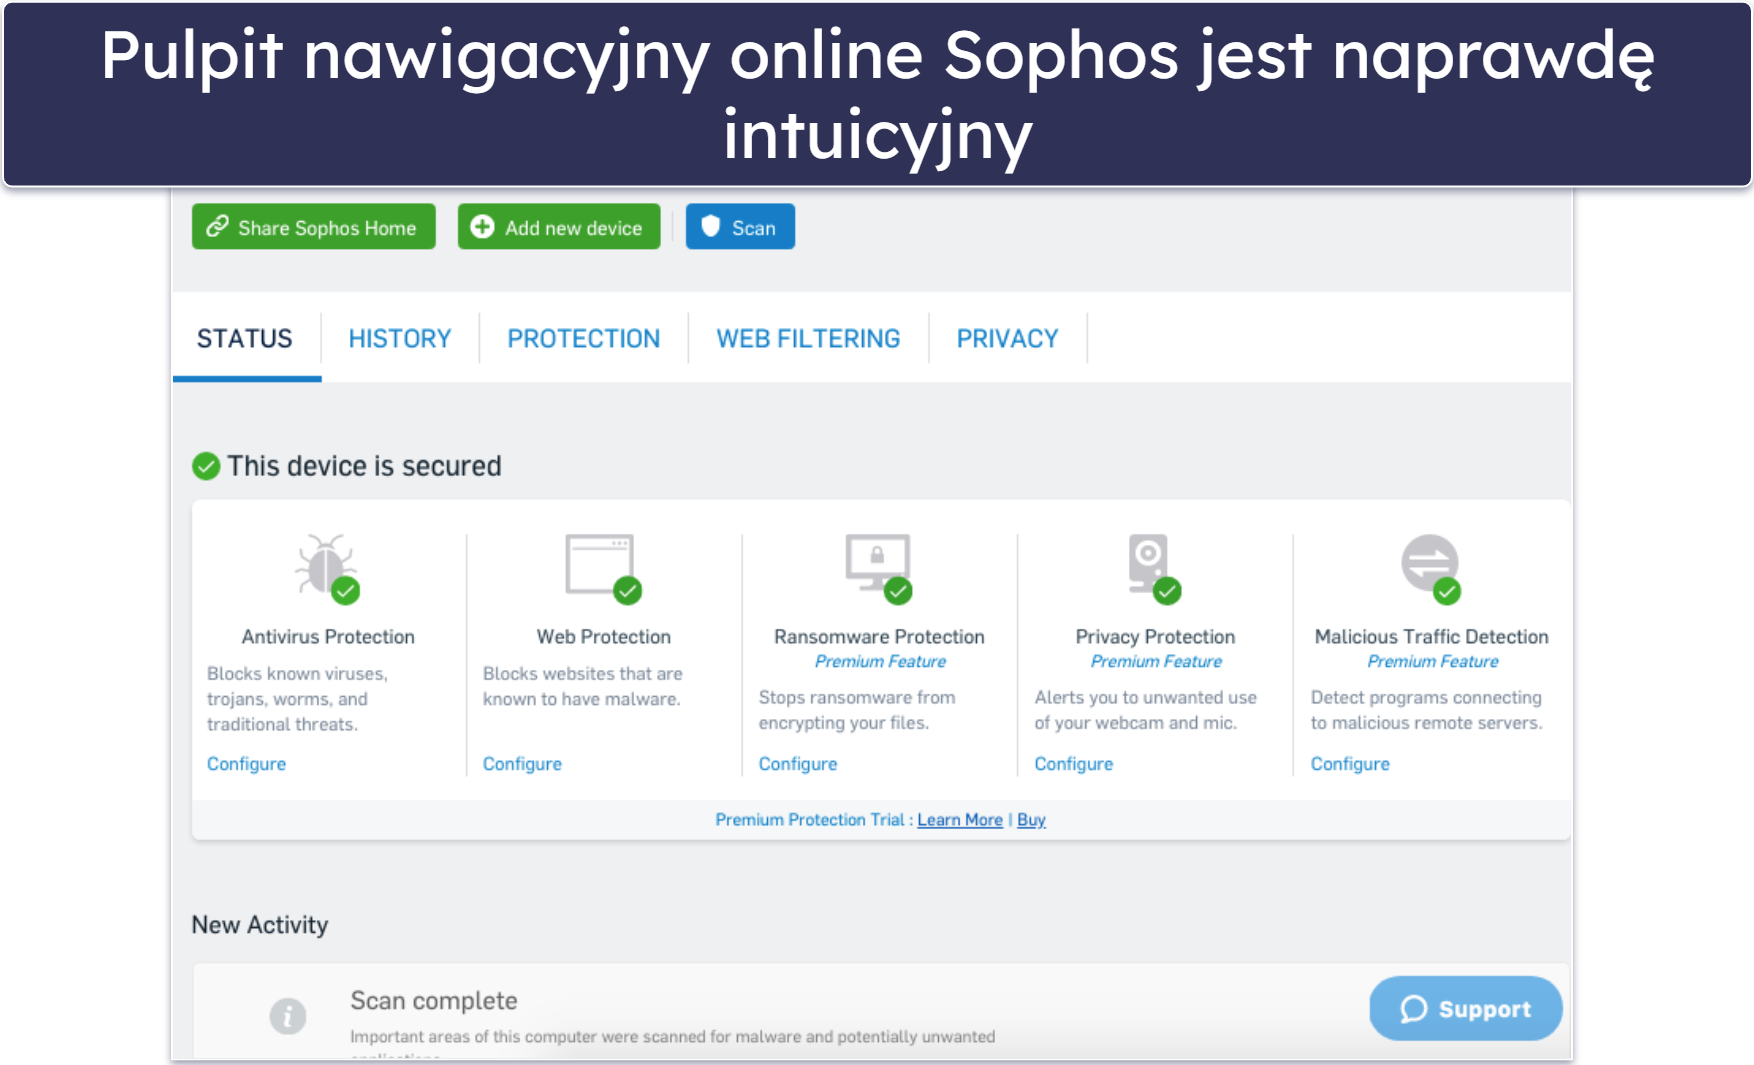This screenshot has height=1065, width=1754.
Task: Click the Antivirus Protection bug icon
Action: [327, 567]
